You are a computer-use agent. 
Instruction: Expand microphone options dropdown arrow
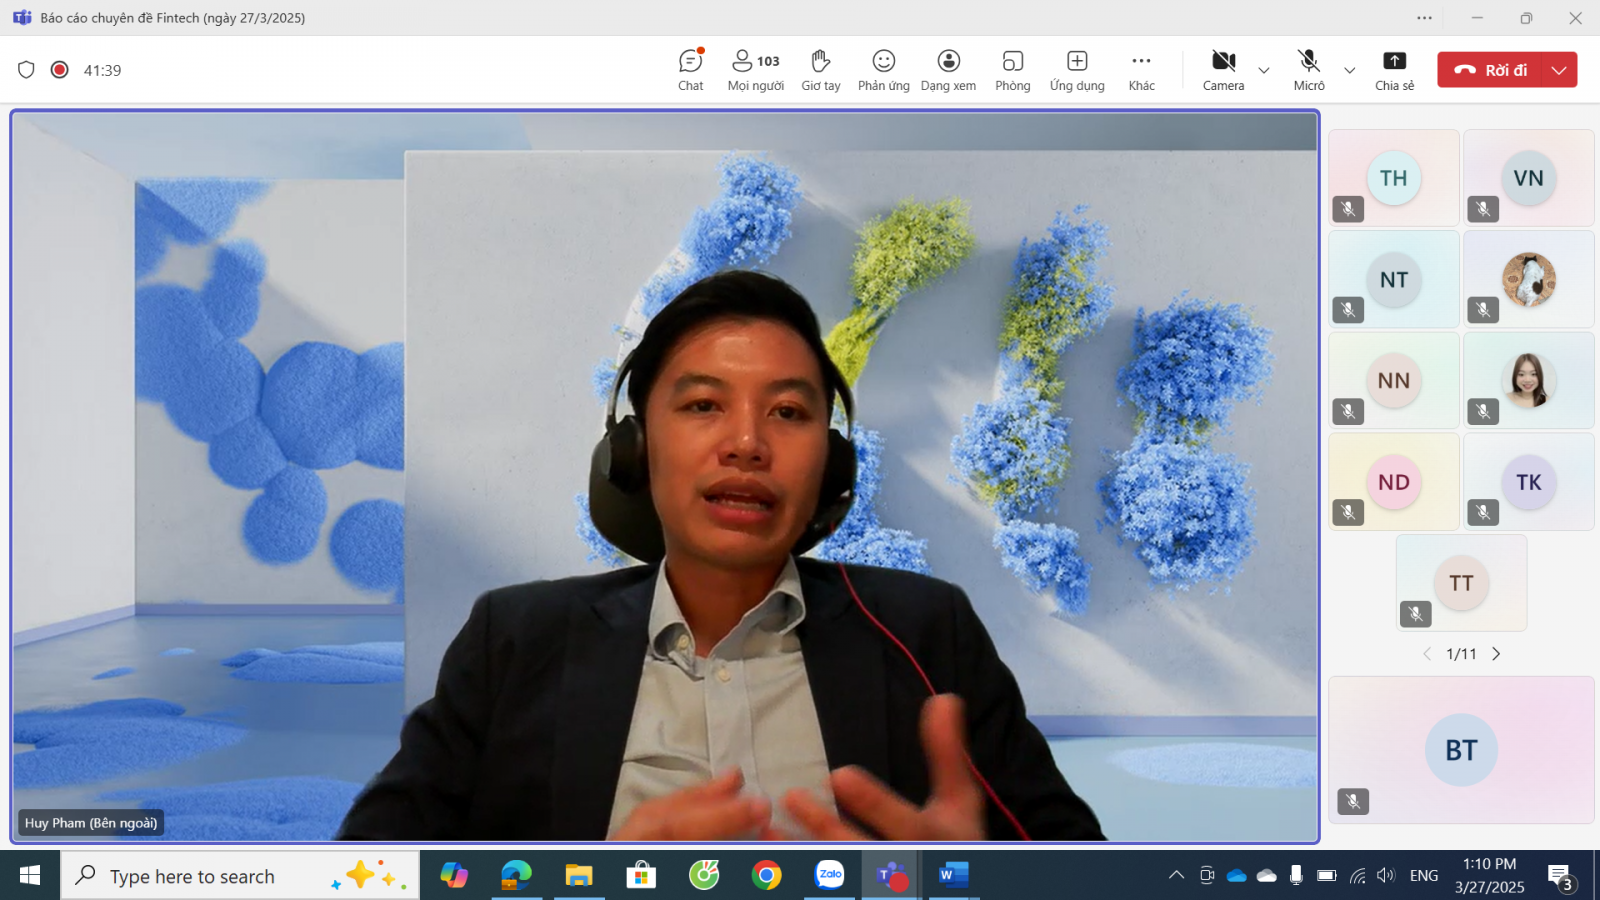click(x=1349, y=70)
